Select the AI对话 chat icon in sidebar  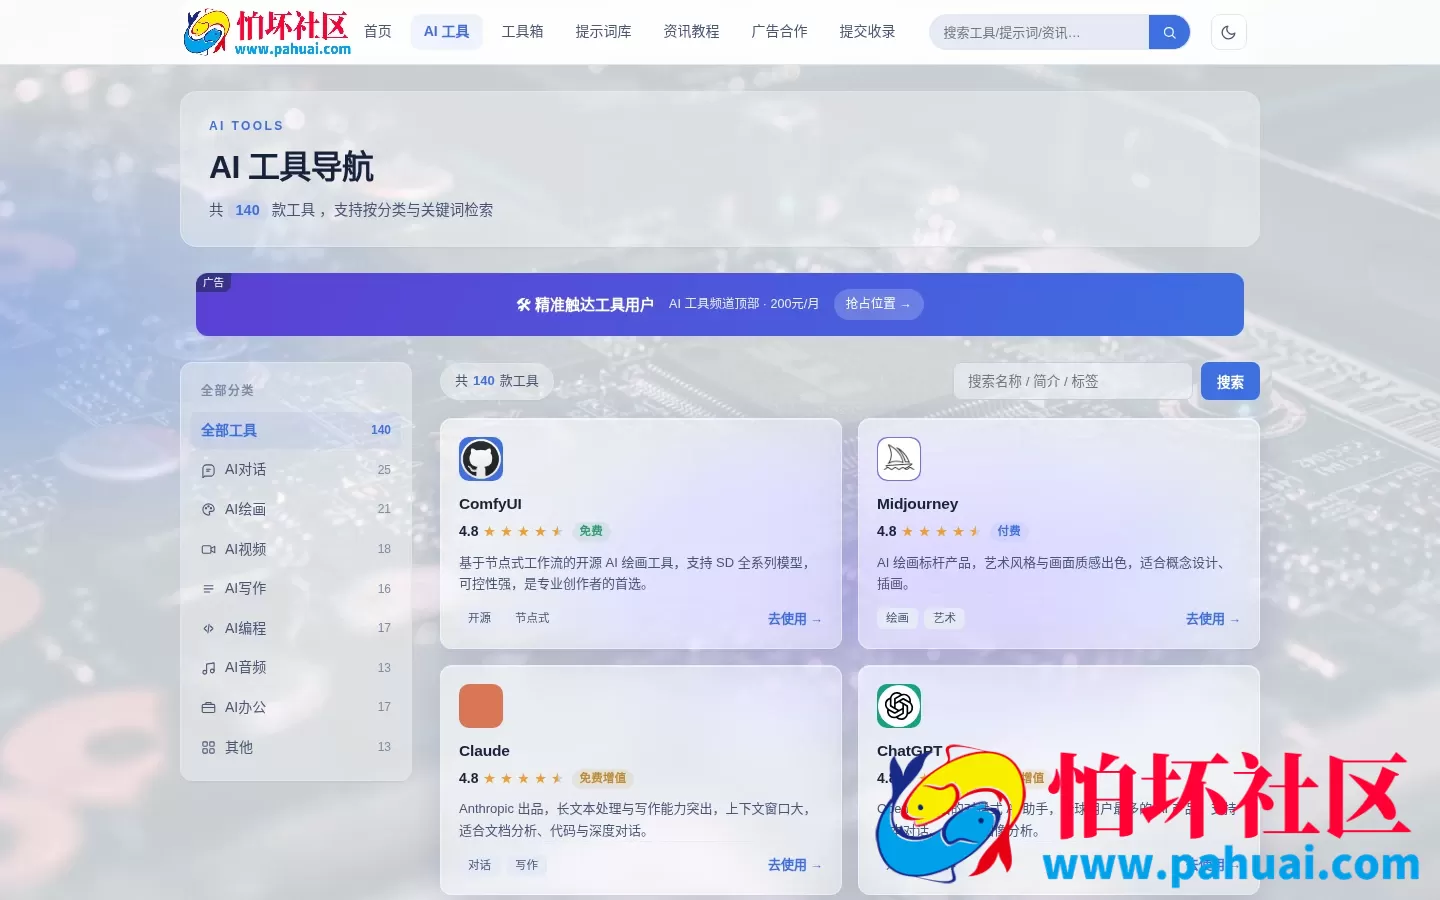[208, 470]
